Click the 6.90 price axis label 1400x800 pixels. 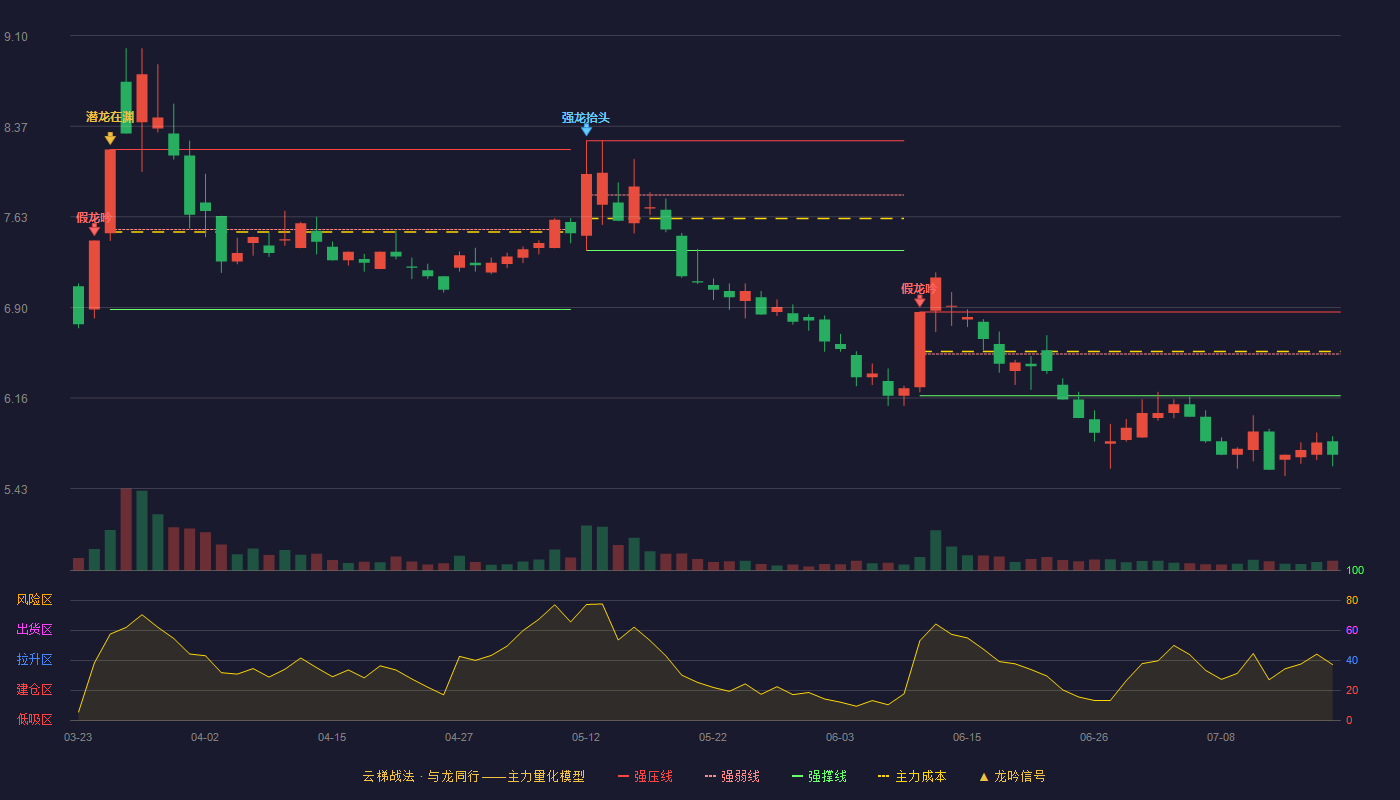click(x=16, y=309)
